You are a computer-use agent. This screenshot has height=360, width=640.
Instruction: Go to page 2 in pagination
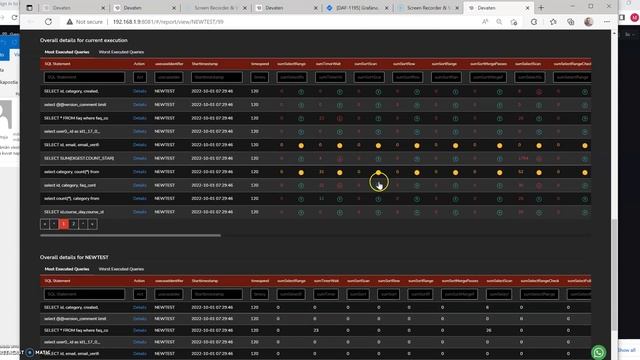(x=73, y=224)
